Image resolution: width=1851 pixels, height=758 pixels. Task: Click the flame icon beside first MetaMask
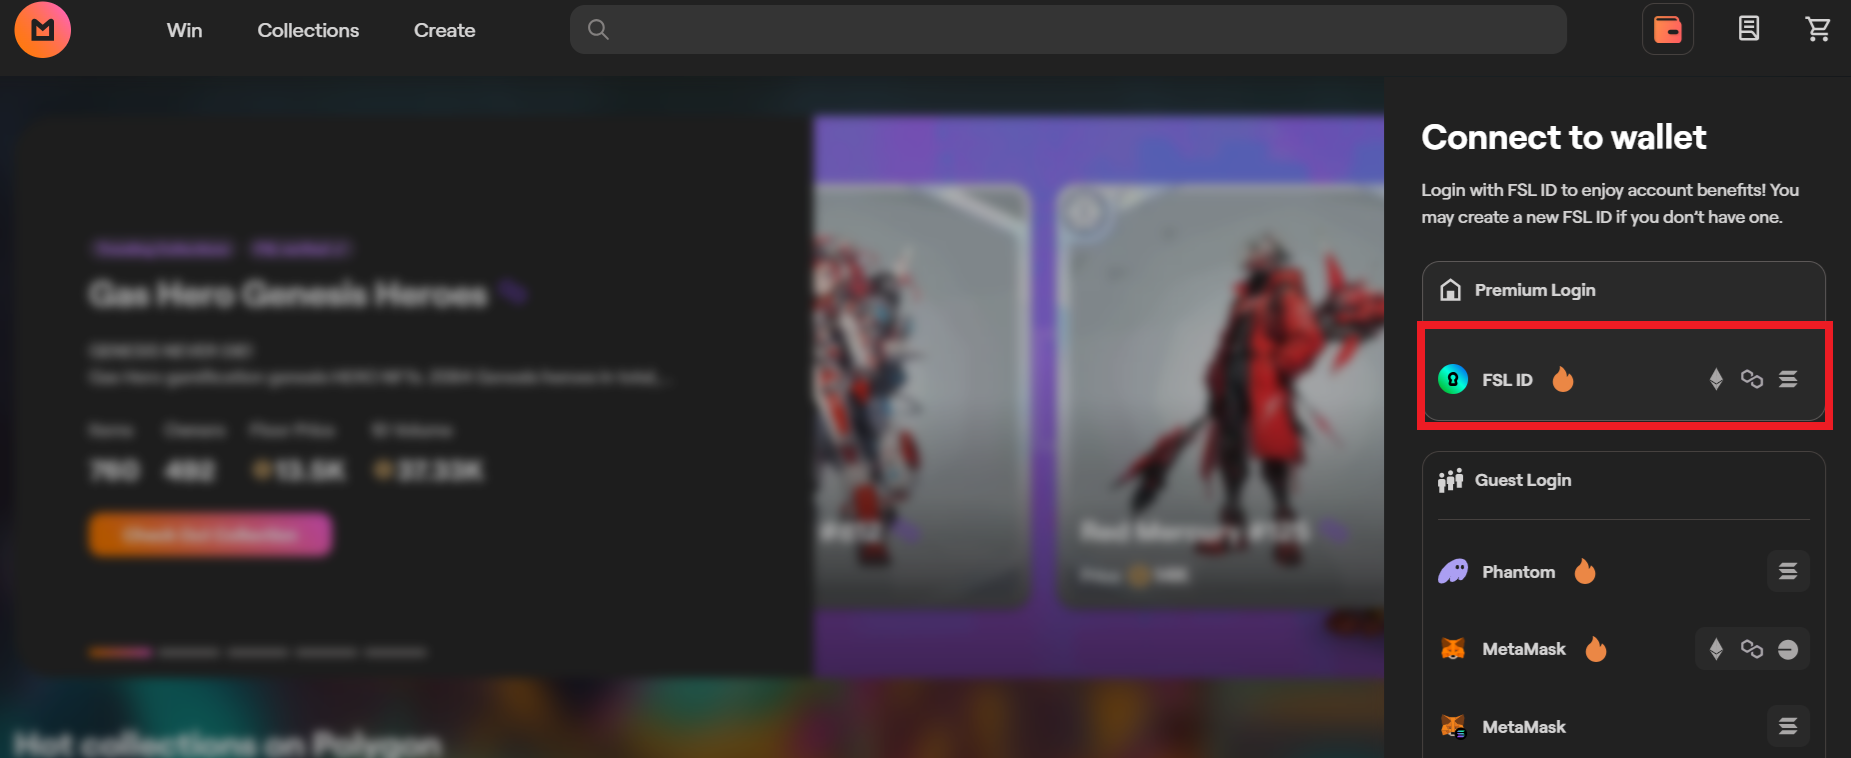tap(1596, 649)
